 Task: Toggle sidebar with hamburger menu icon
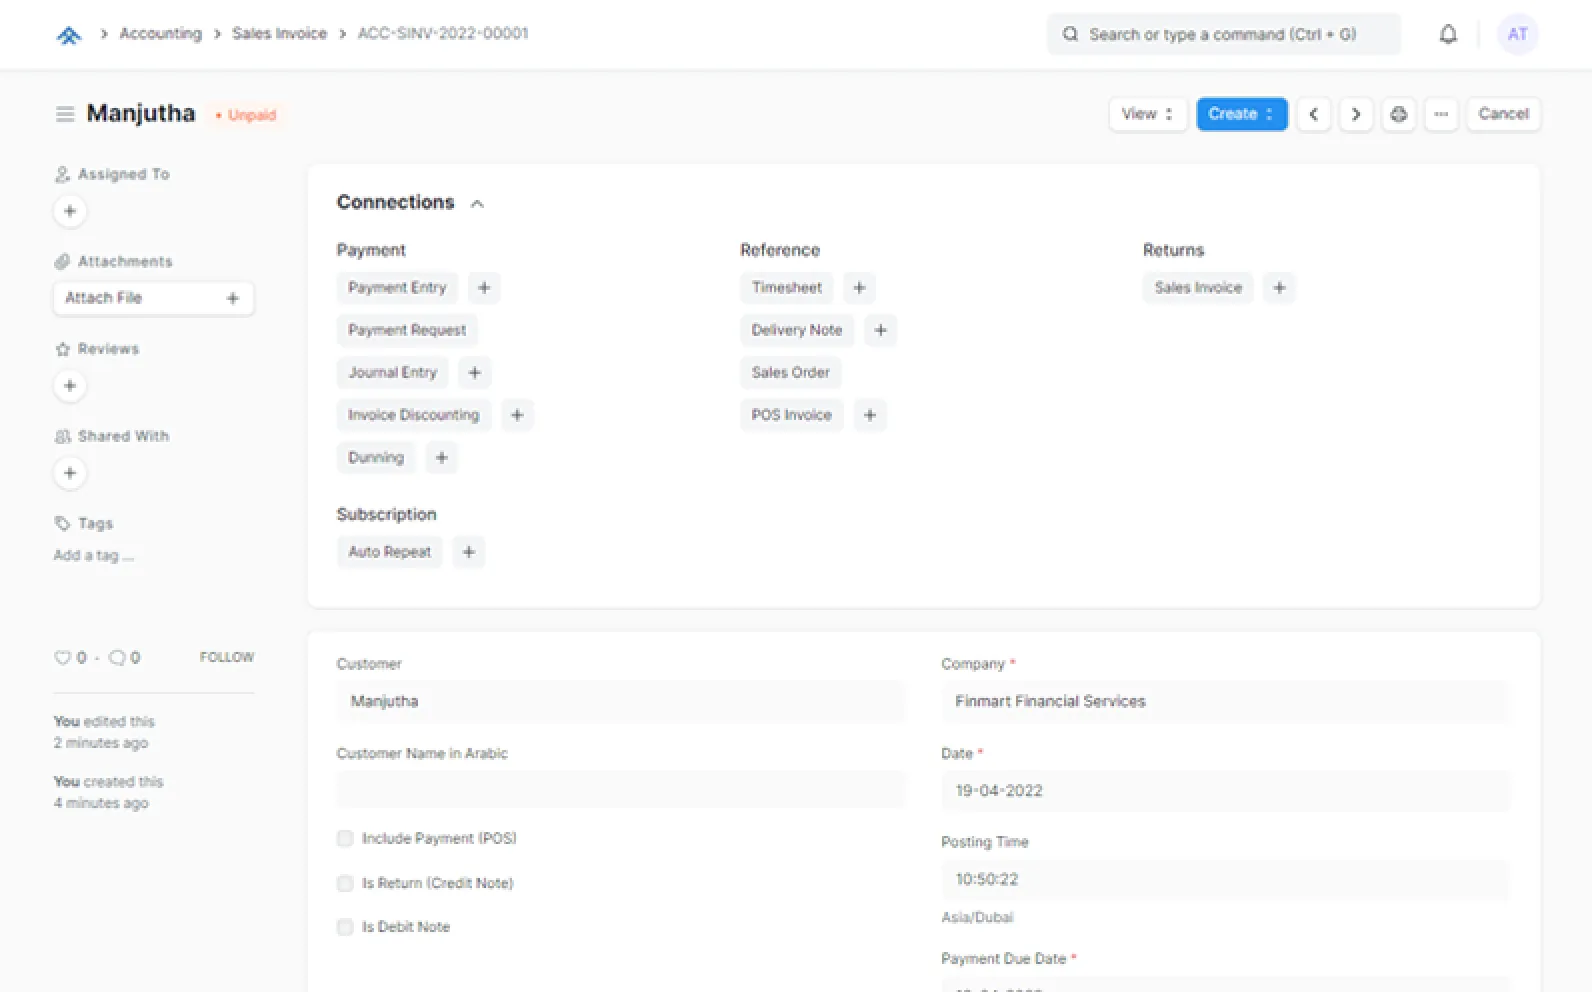65,114
